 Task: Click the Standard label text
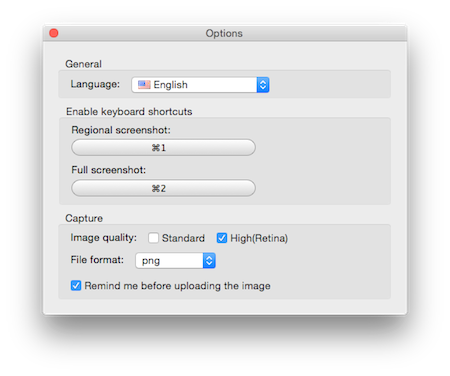coord(183,238)
